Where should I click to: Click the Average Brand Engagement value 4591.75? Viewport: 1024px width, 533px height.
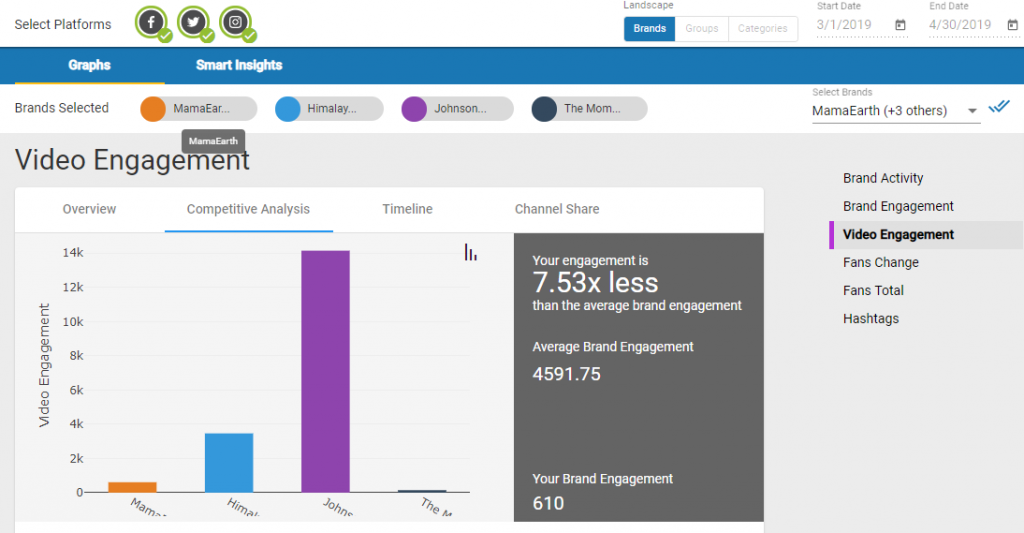566,374
